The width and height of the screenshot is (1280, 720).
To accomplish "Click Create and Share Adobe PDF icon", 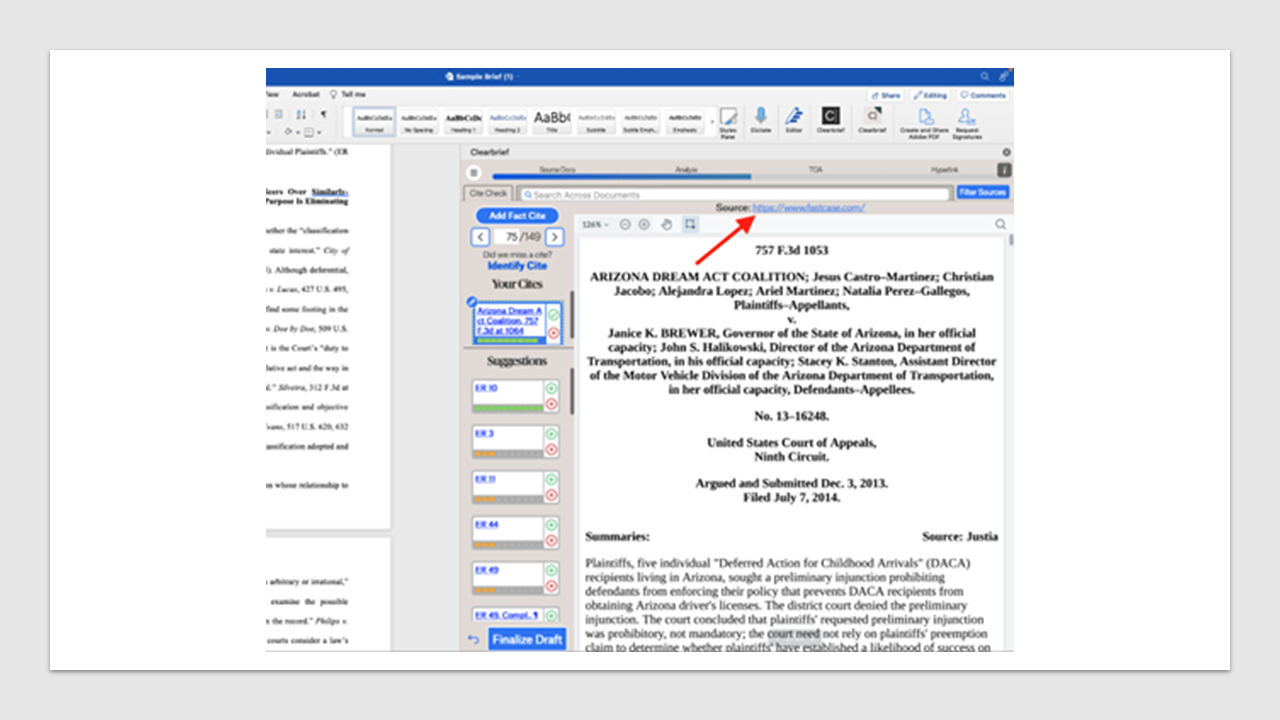I will coord(925,118).
